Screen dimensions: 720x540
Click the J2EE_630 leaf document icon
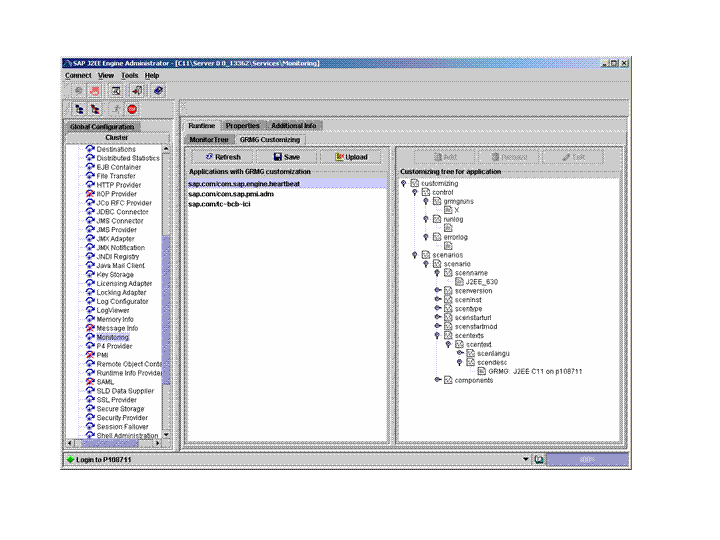459,281
